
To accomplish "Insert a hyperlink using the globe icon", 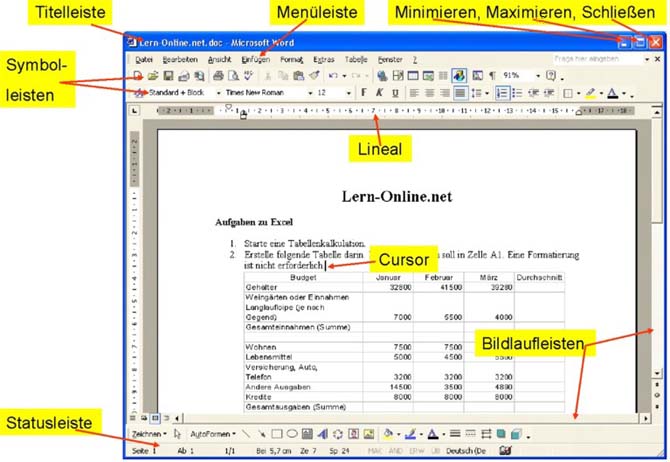I will coord(382,76).
